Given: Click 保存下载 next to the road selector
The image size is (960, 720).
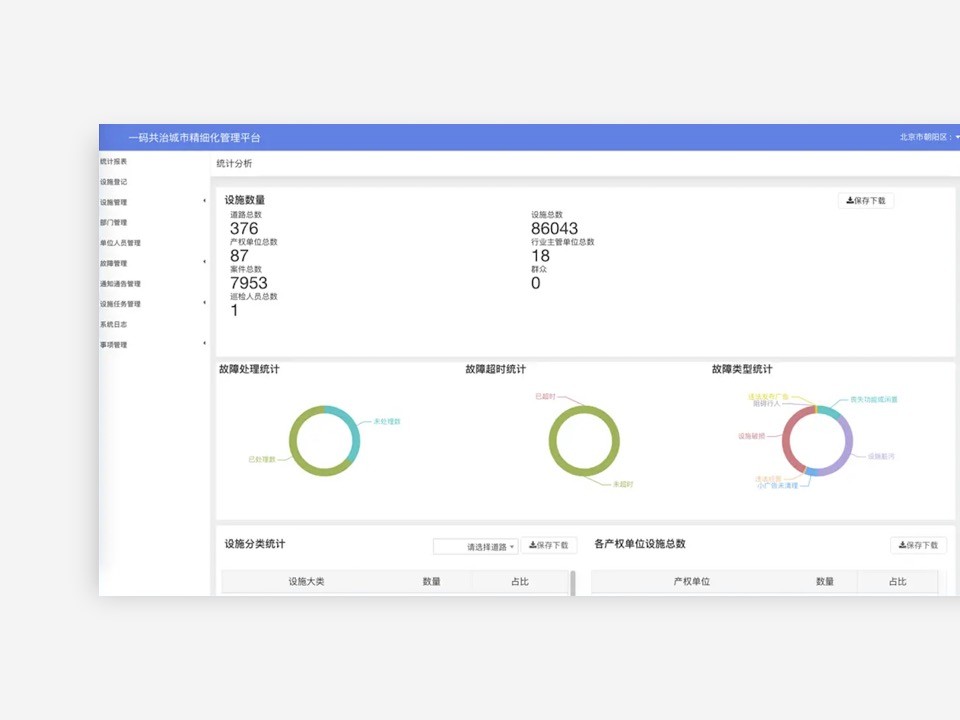Looking at the screenshot, I should click(x=548, y=546).
